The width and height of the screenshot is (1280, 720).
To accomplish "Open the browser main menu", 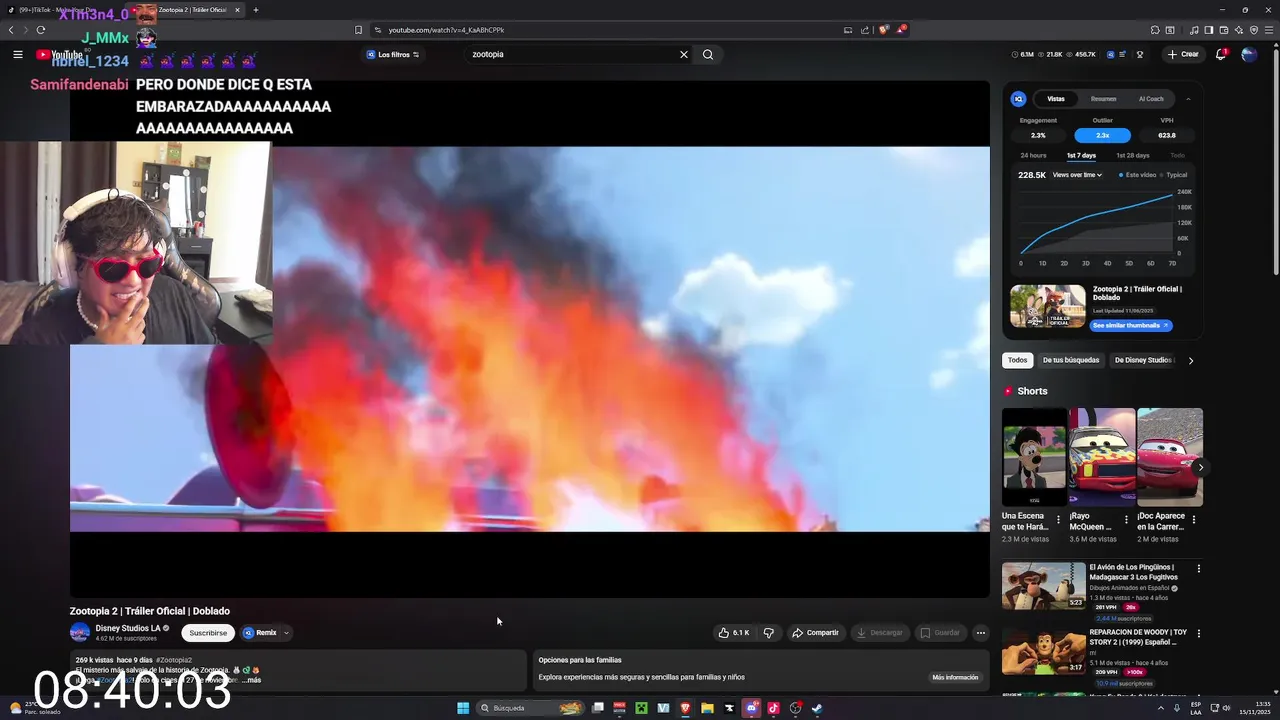I will coord(1268,30).
